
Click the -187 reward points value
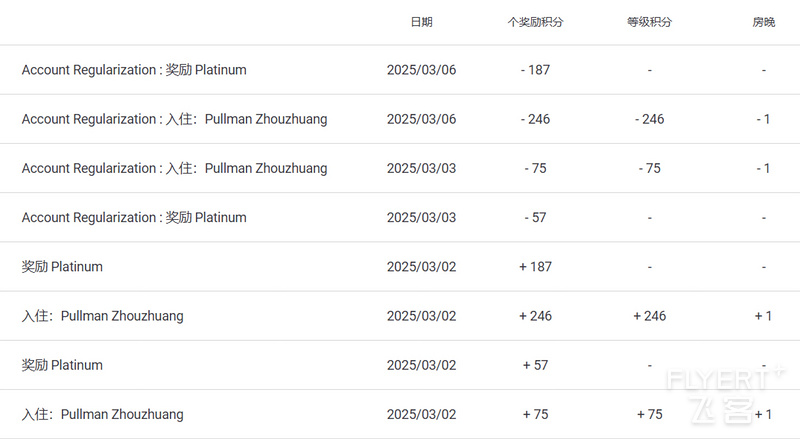point(535,69)
